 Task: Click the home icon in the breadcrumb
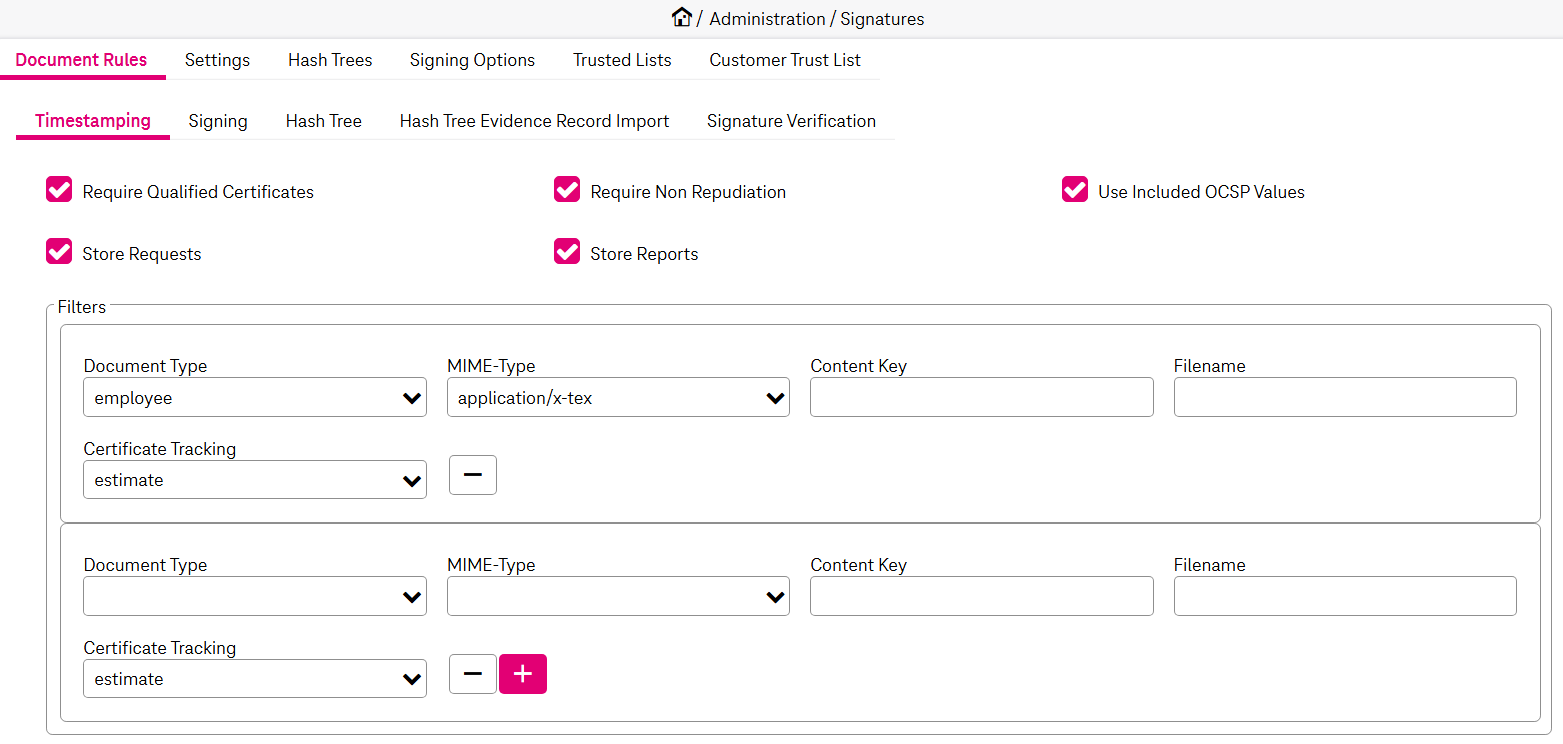tap(682, 17)
